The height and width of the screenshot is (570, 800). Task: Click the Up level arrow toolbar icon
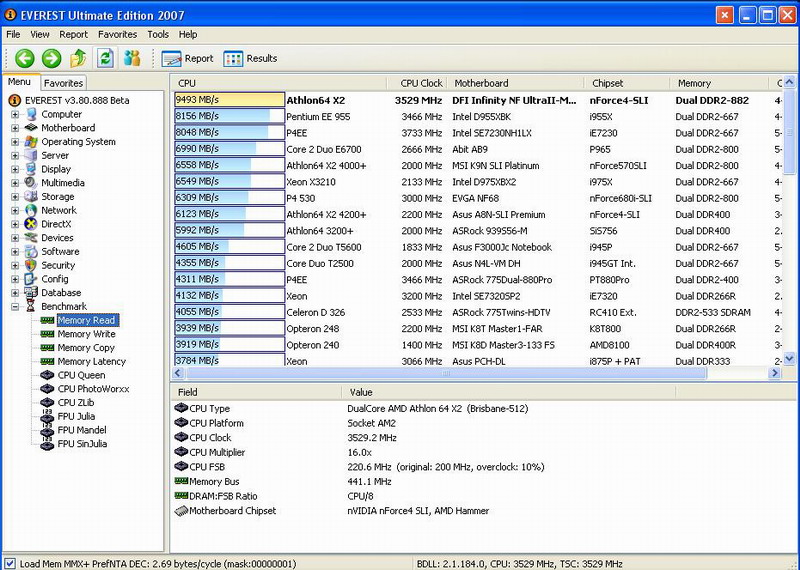click(78, 58)
